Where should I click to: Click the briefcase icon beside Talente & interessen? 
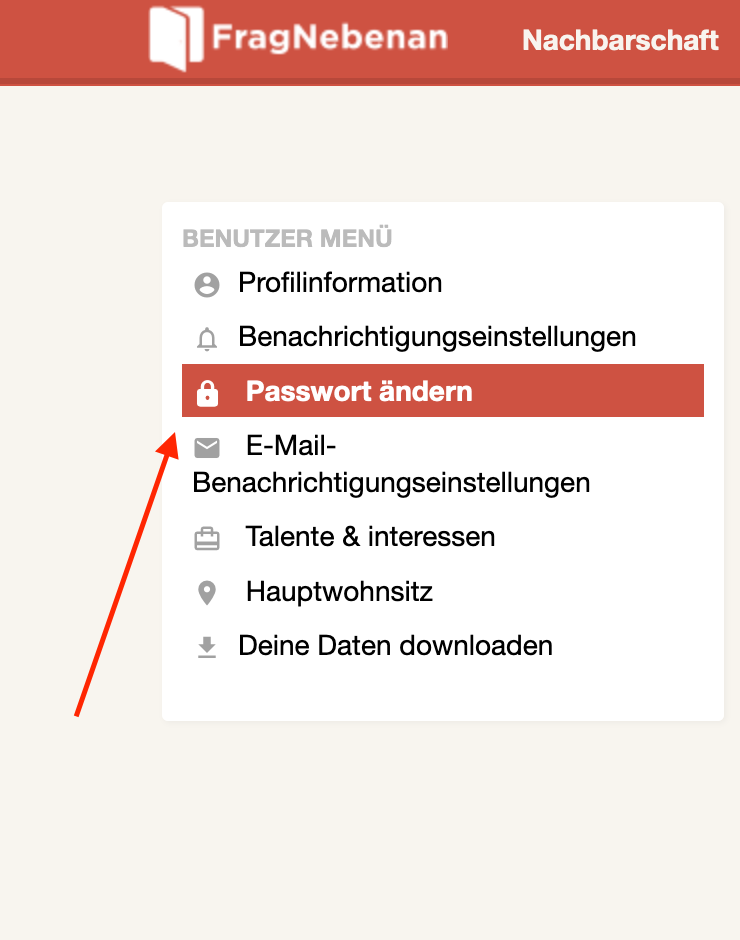pos(207,540)
